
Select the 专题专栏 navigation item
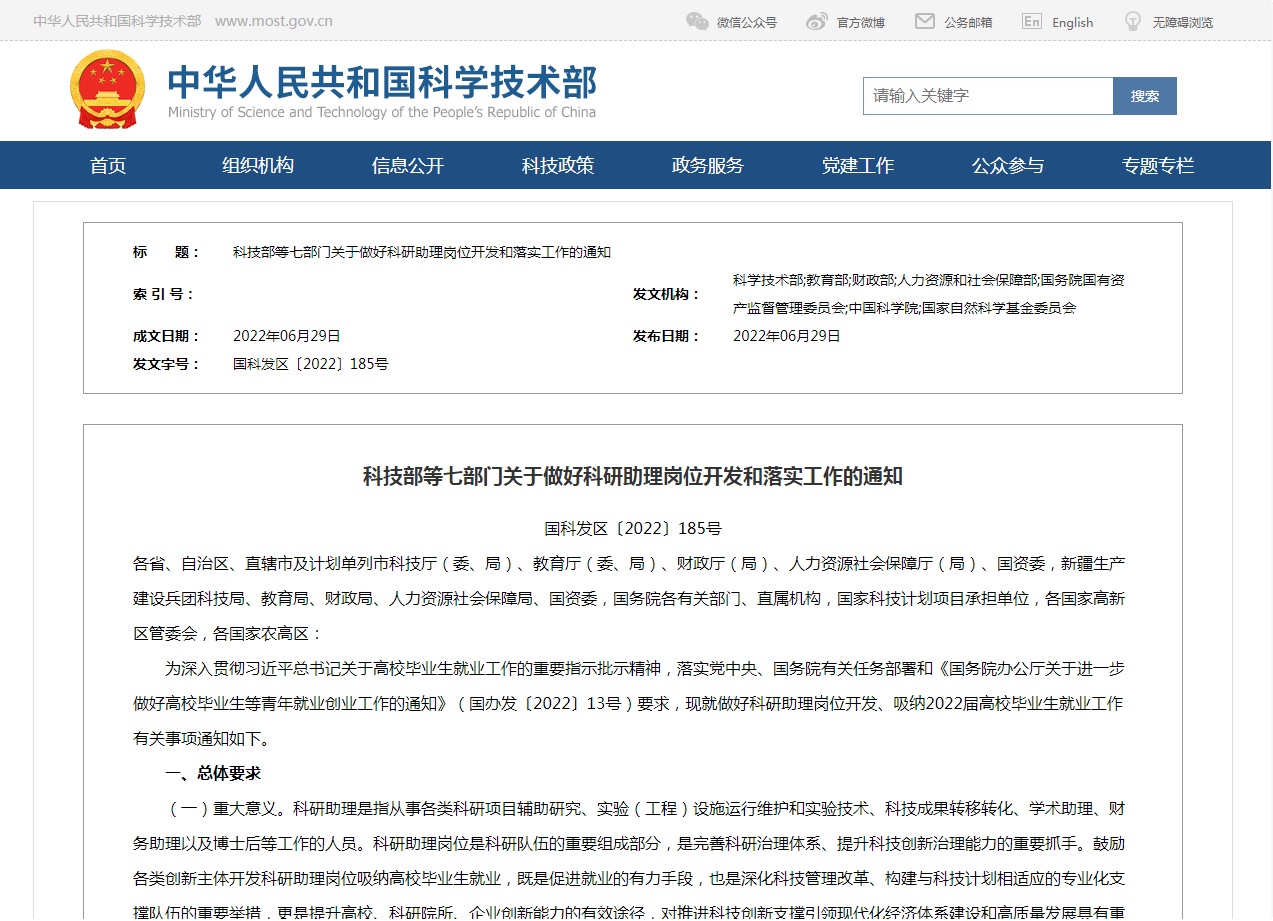tap(1157, 165)
